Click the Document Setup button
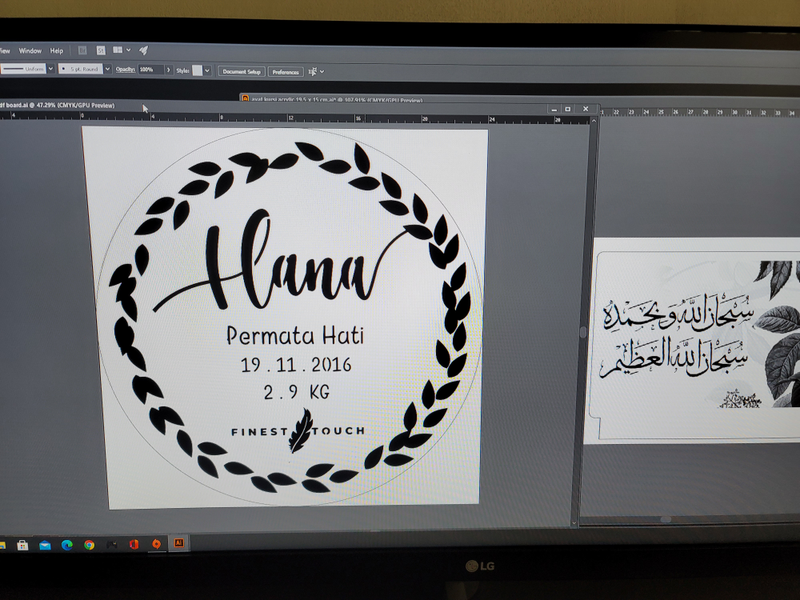Viewport: 800px width, 600px height. pyautogui.click(x=241, y=71)
